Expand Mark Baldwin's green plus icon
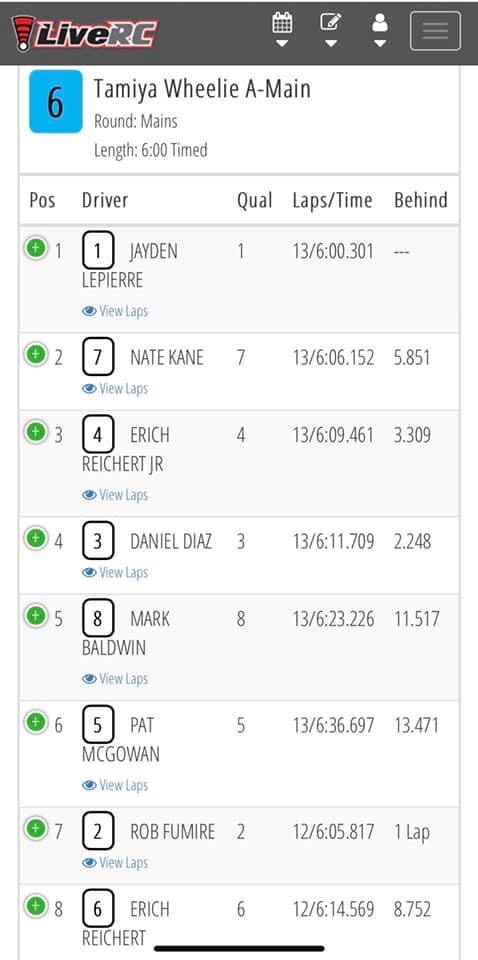478x960 pixels. [x=35, y=615]
